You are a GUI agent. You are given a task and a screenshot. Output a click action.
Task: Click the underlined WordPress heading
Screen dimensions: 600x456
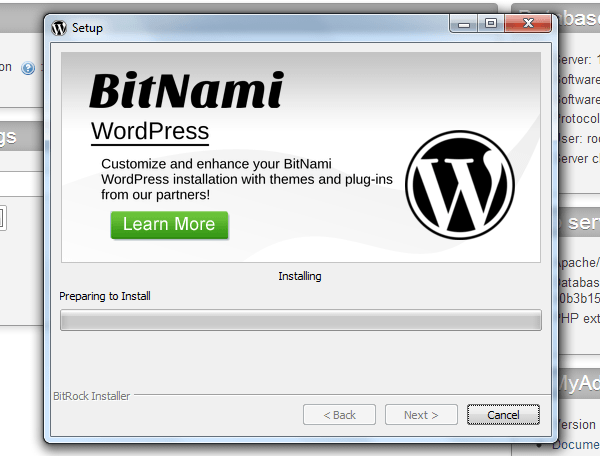tap(150, 132)
